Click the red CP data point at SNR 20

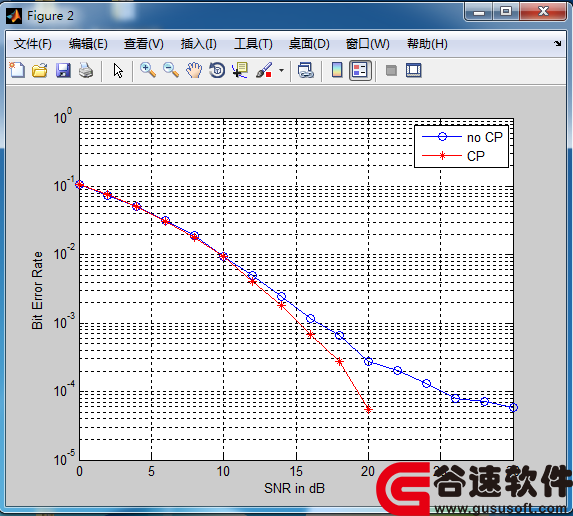point(368,410)
